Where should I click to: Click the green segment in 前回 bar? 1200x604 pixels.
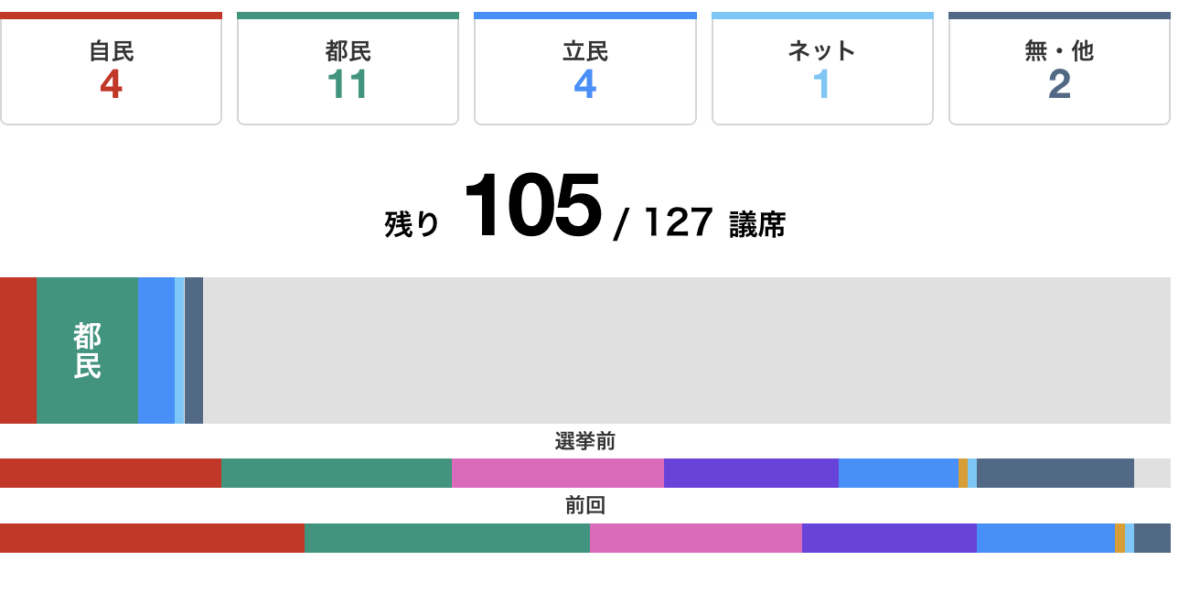click(x=447, y=538)
